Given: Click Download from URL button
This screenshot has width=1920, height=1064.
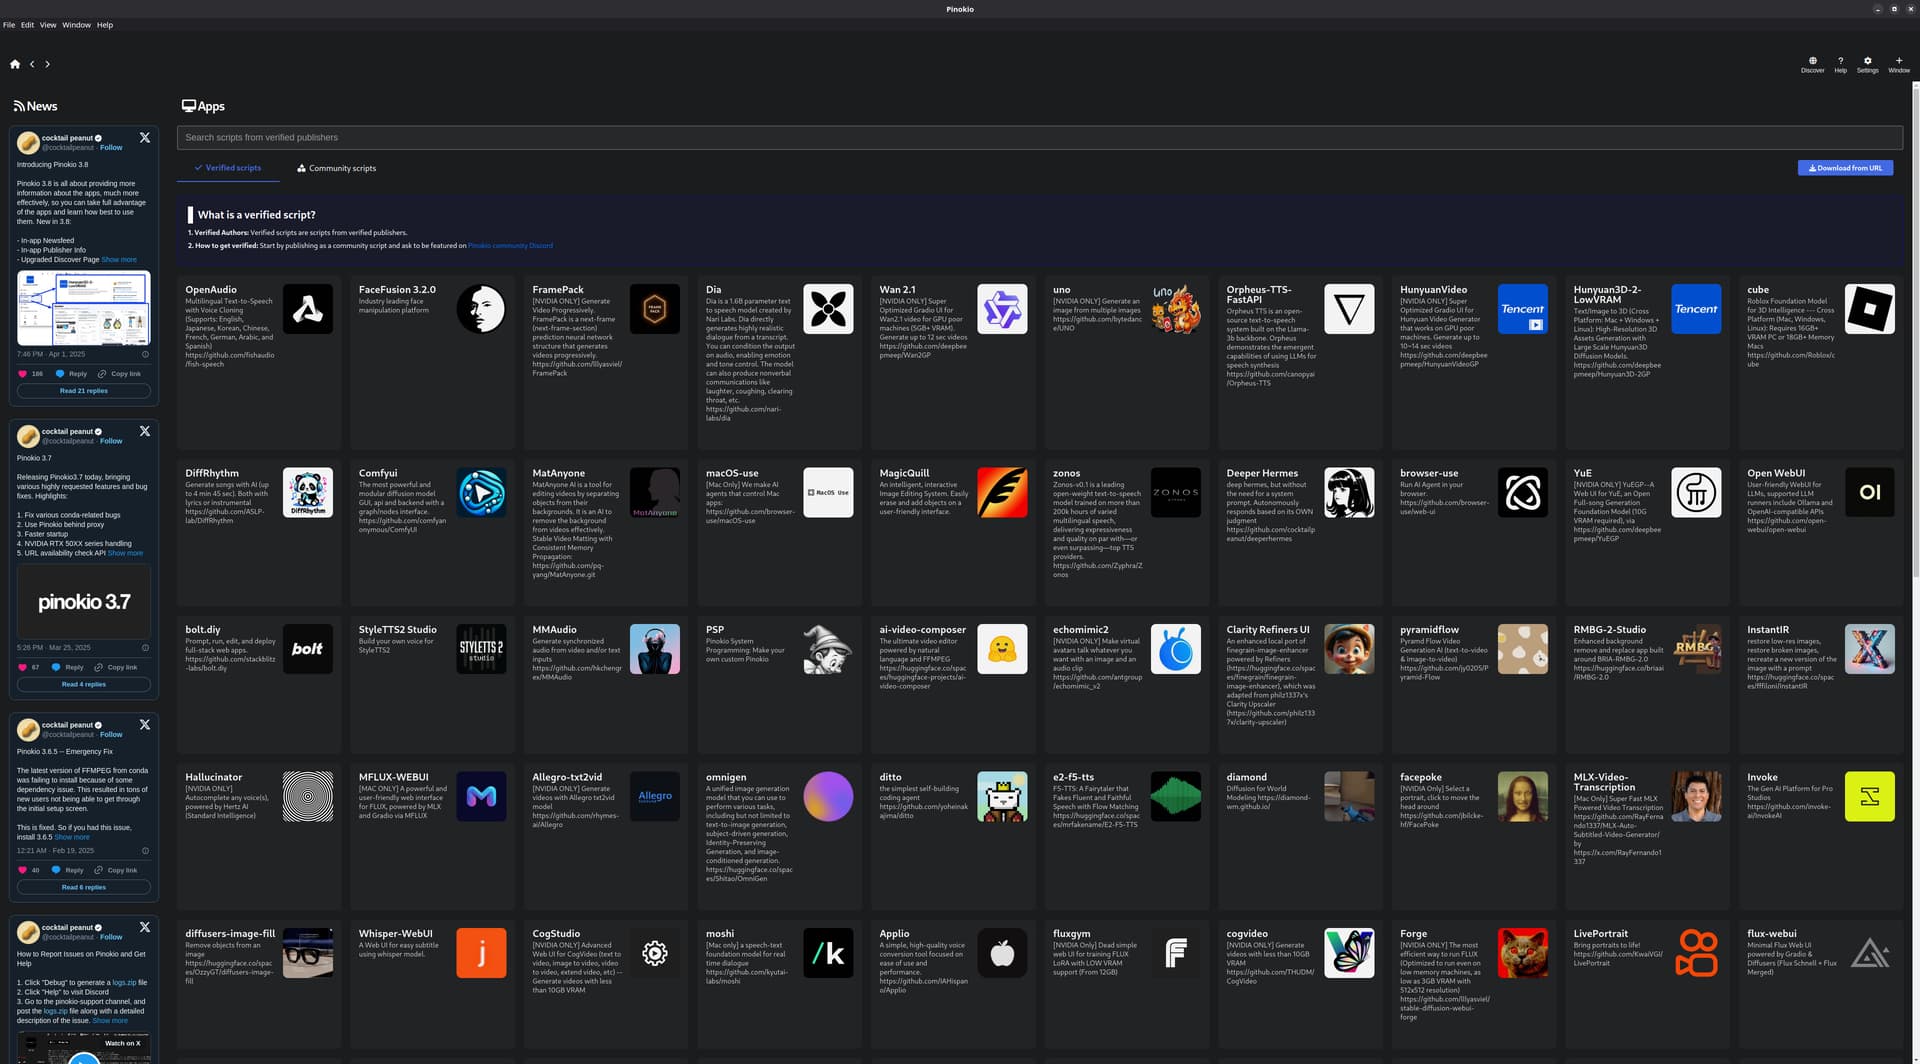Looking at the screenshot, I should 1845,168.
